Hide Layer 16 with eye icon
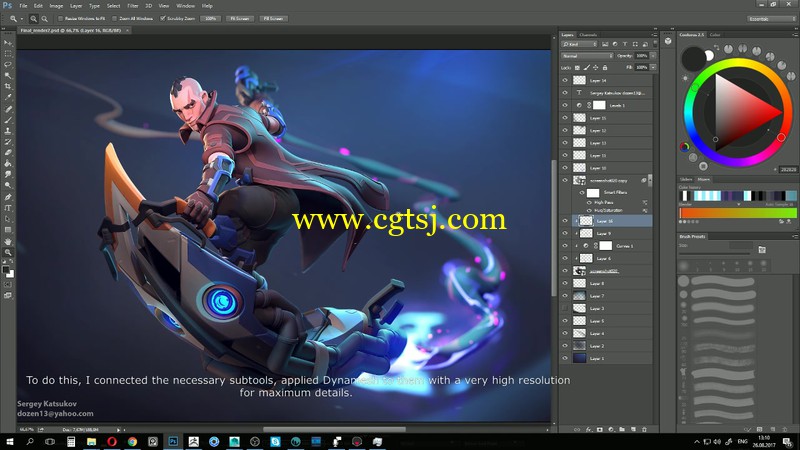 [565, 221]
